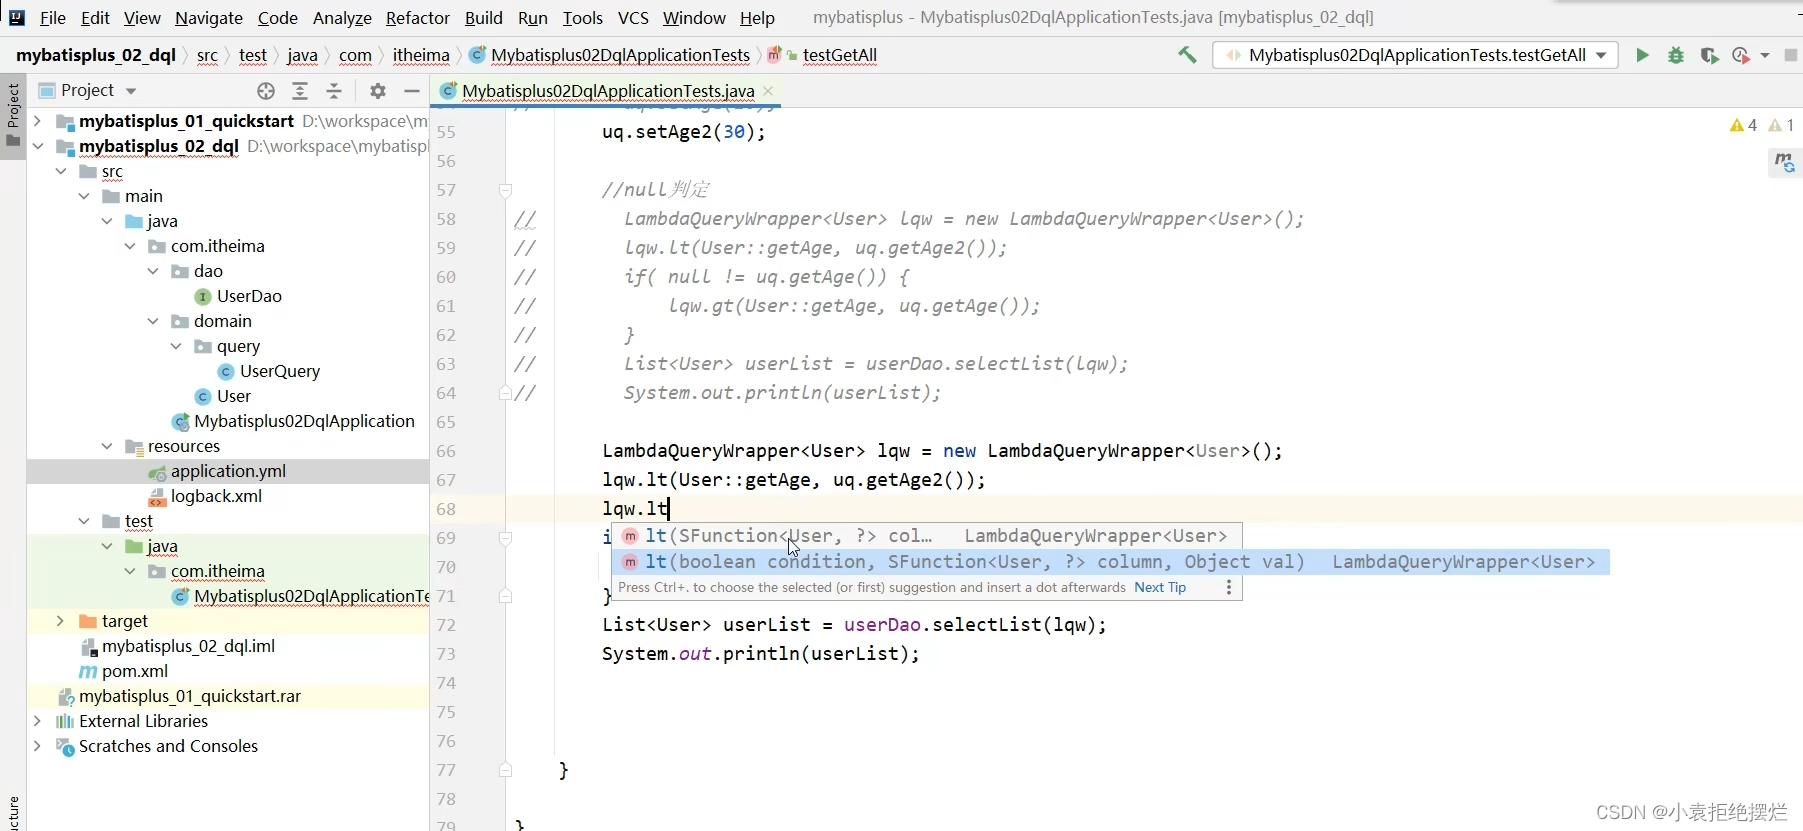
Task: Expand the mybatisplus_01_quickstart module
Action: (x=37, y=121)
